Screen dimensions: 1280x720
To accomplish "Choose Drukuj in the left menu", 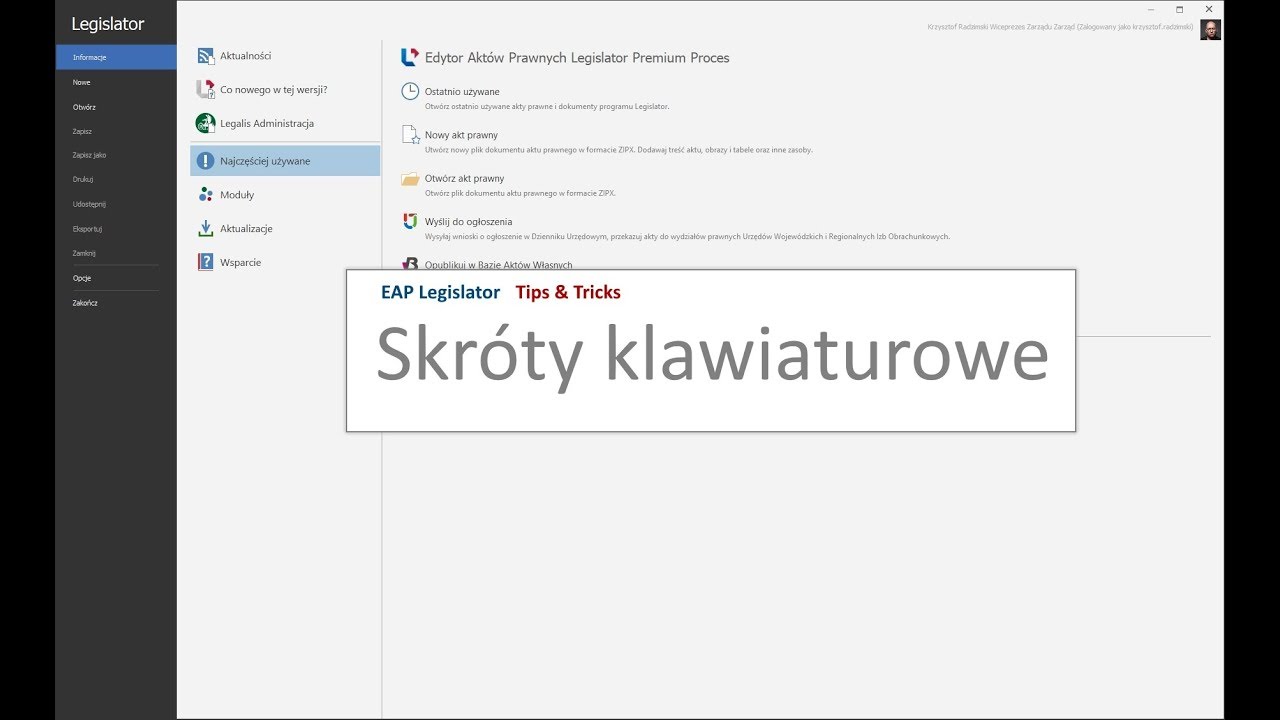I will (x=116, y=179).
